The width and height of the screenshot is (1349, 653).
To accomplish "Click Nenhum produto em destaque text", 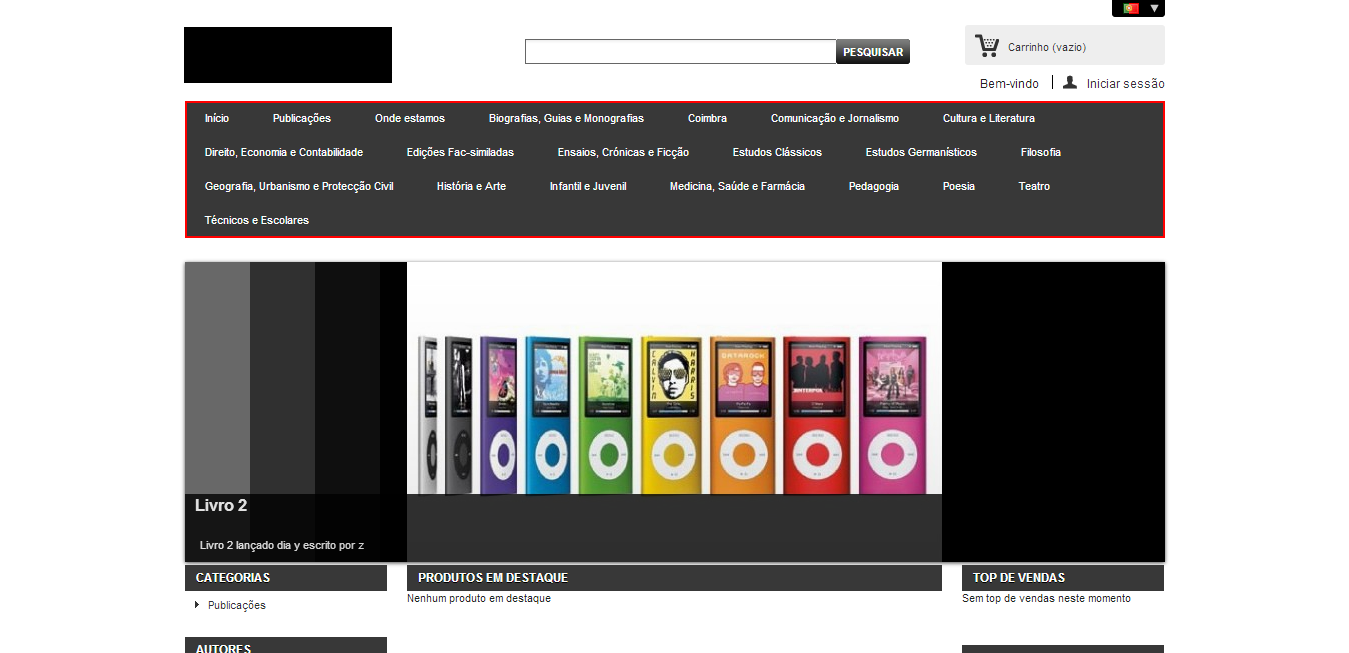I will point(479,599).
